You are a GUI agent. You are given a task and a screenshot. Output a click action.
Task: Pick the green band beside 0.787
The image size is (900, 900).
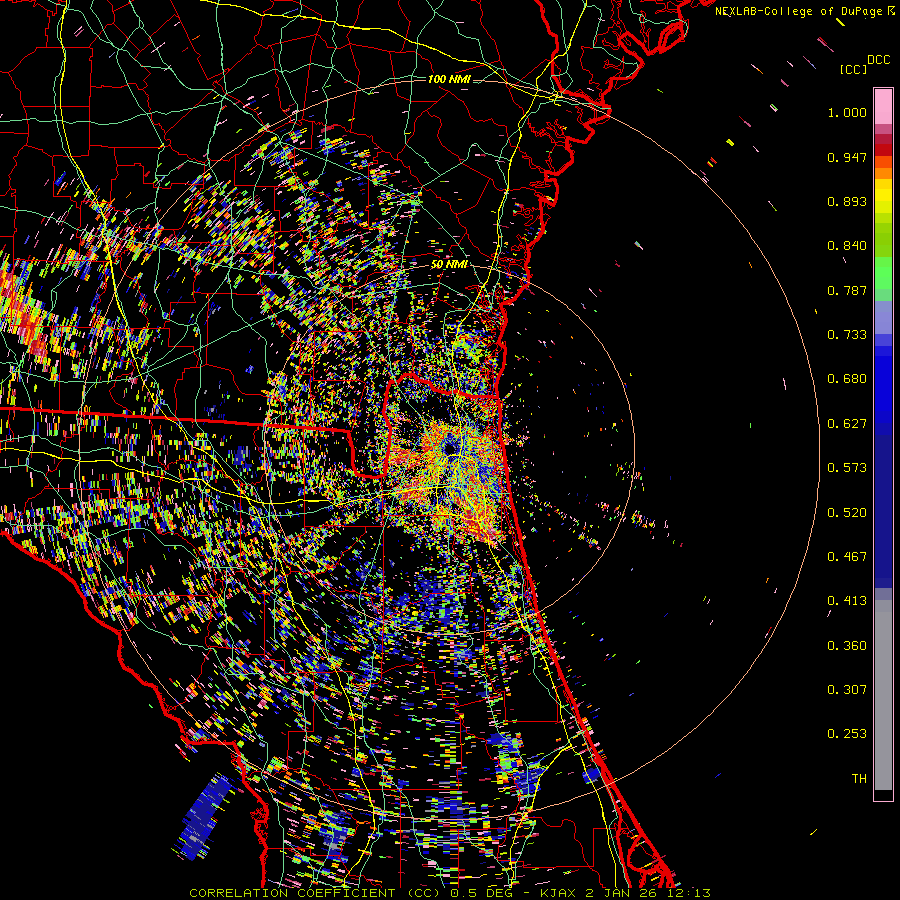(883, 280)
